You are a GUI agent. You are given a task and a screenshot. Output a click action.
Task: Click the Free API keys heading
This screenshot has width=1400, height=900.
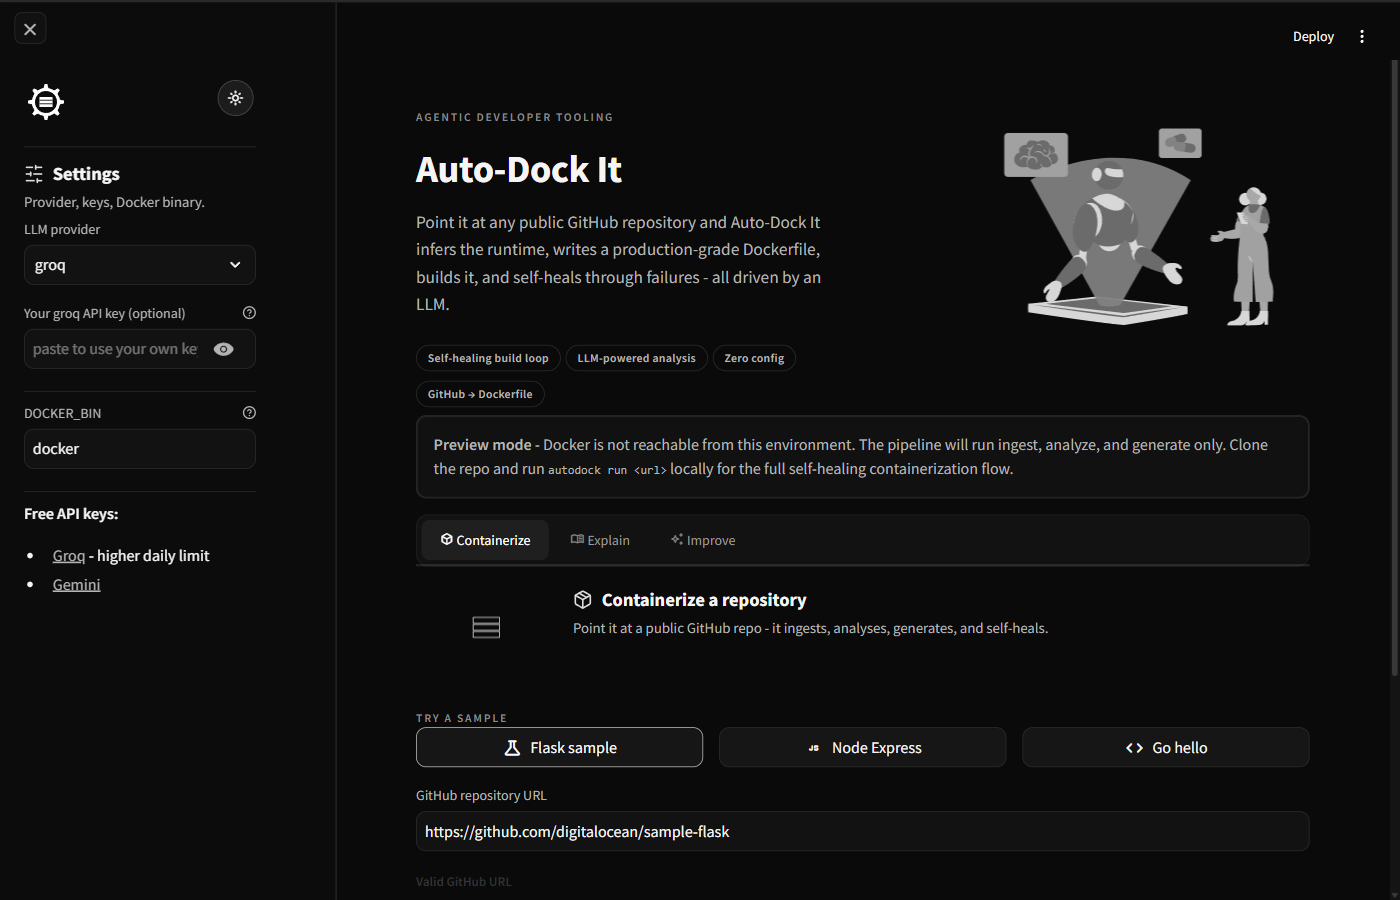pos(71,514)
